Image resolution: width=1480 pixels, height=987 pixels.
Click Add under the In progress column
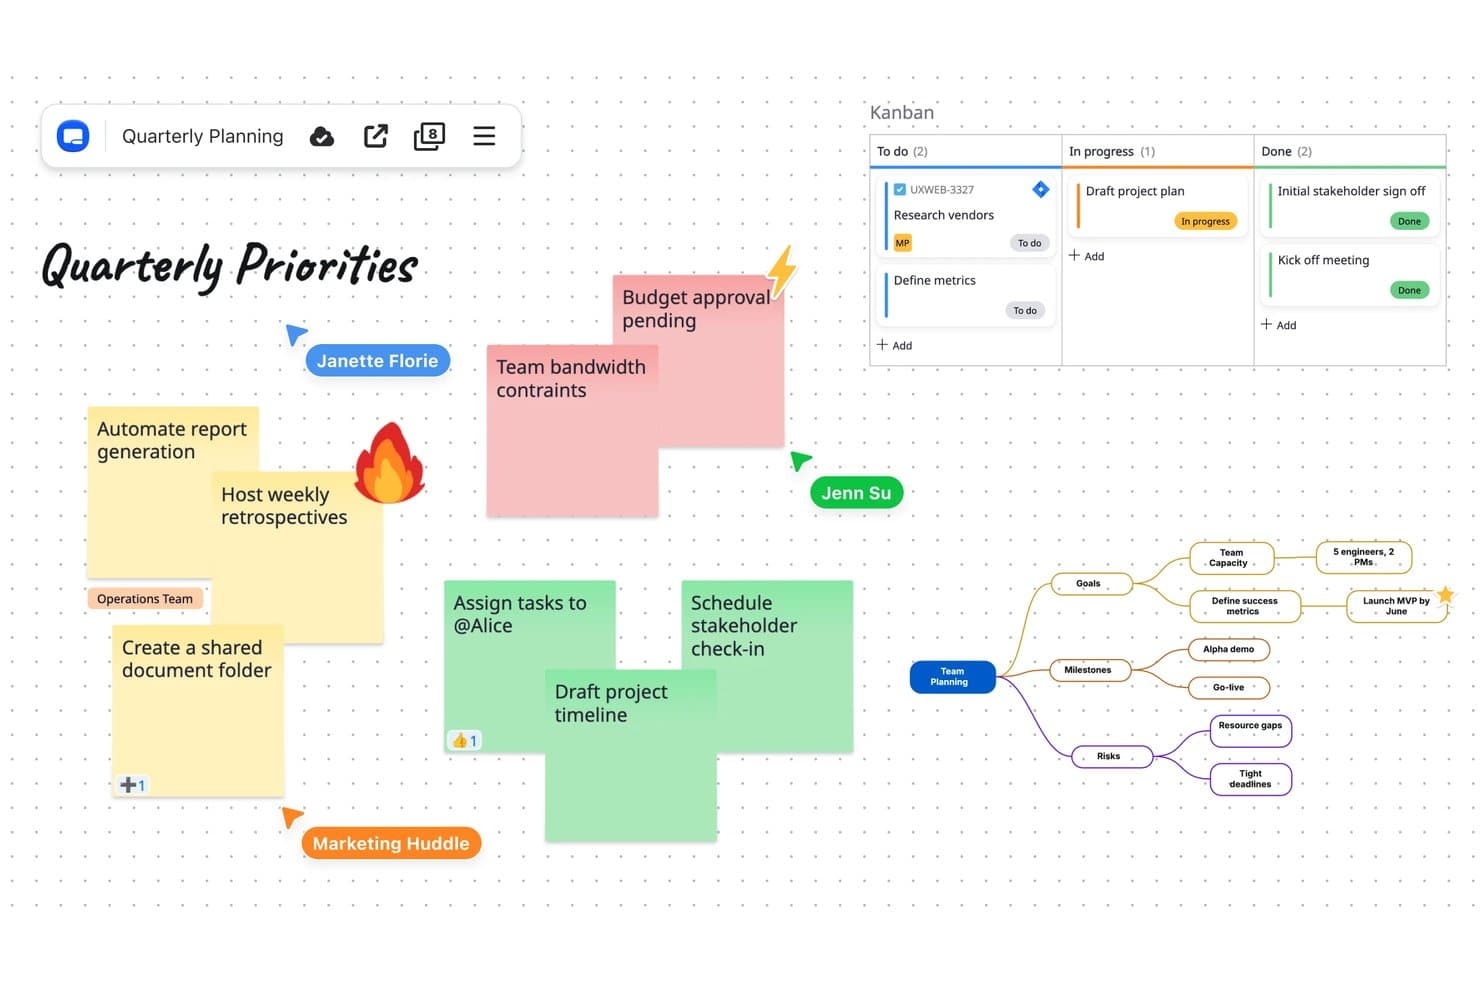point(1087,256)
